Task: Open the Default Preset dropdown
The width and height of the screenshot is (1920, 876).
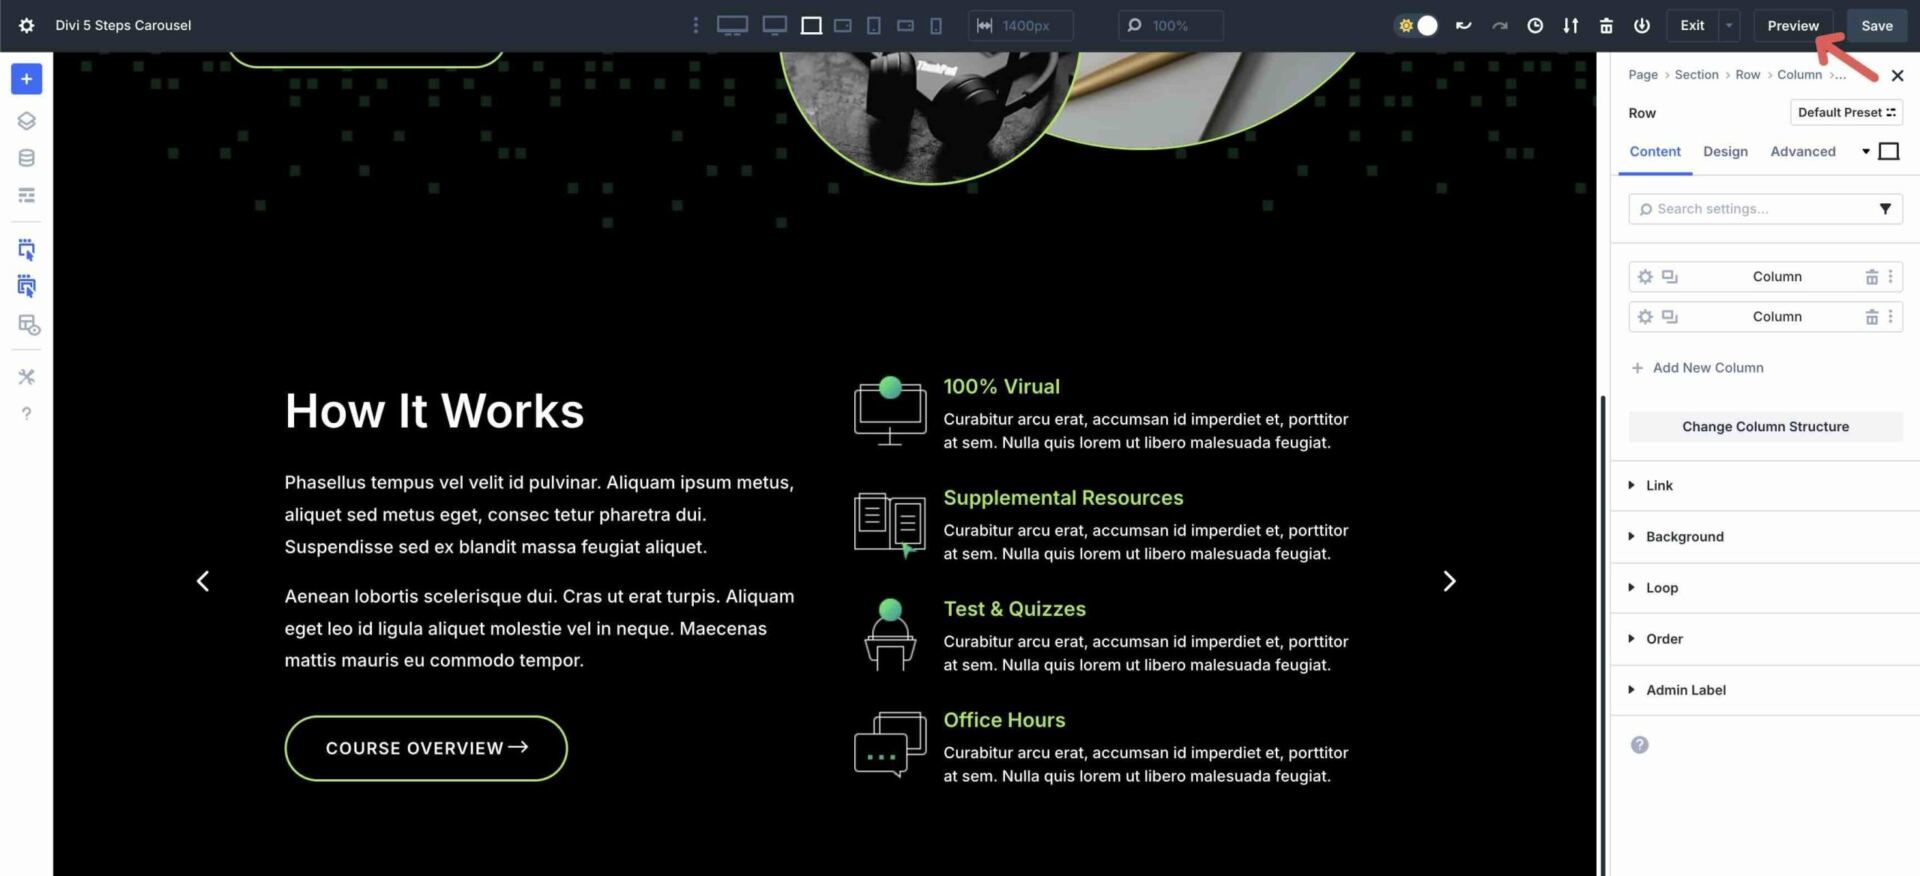Action: point(1845,113)
